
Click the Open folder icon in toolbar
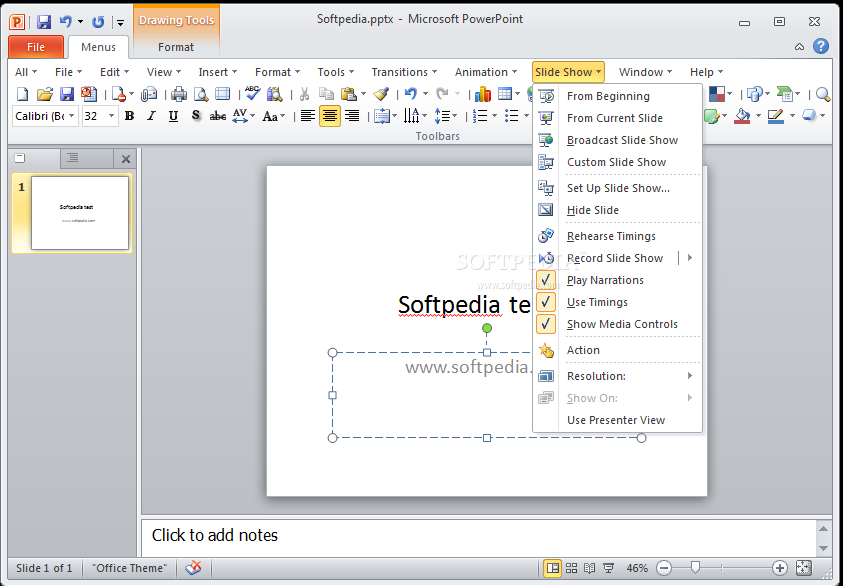coord(45,95)
